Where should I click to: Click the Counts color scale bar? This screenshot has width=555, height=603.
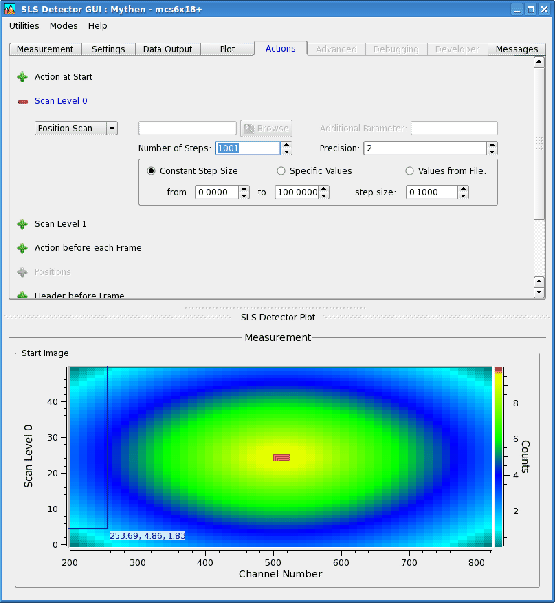[x=498, y=456]
